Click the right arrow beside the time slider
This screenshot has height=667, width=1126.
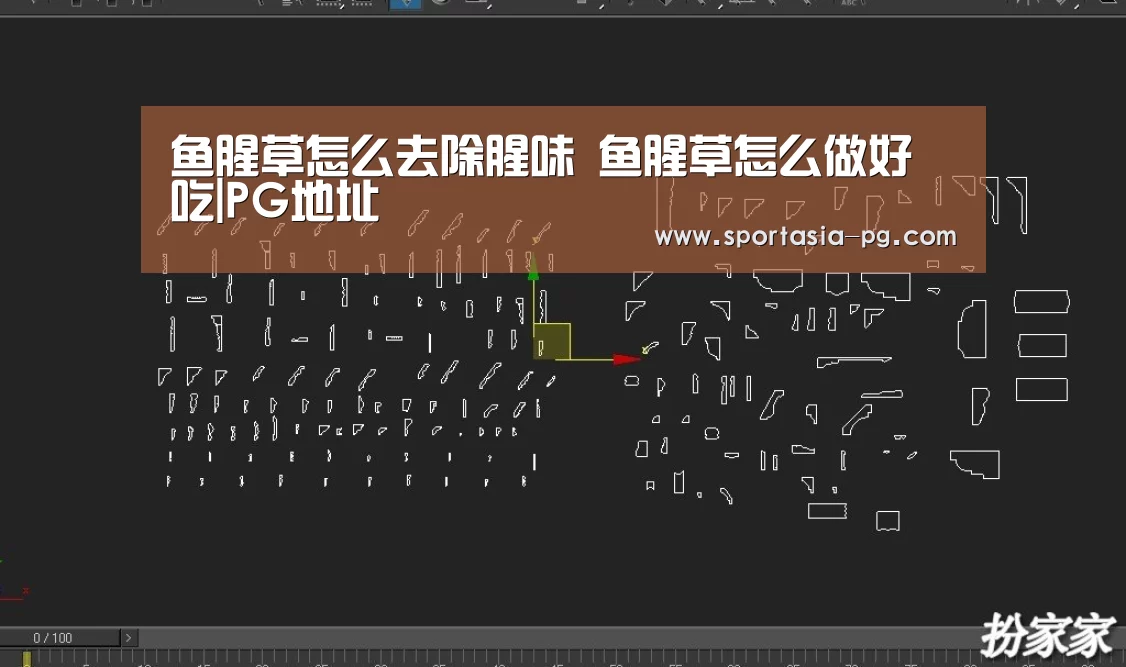(x=129, y=638)
